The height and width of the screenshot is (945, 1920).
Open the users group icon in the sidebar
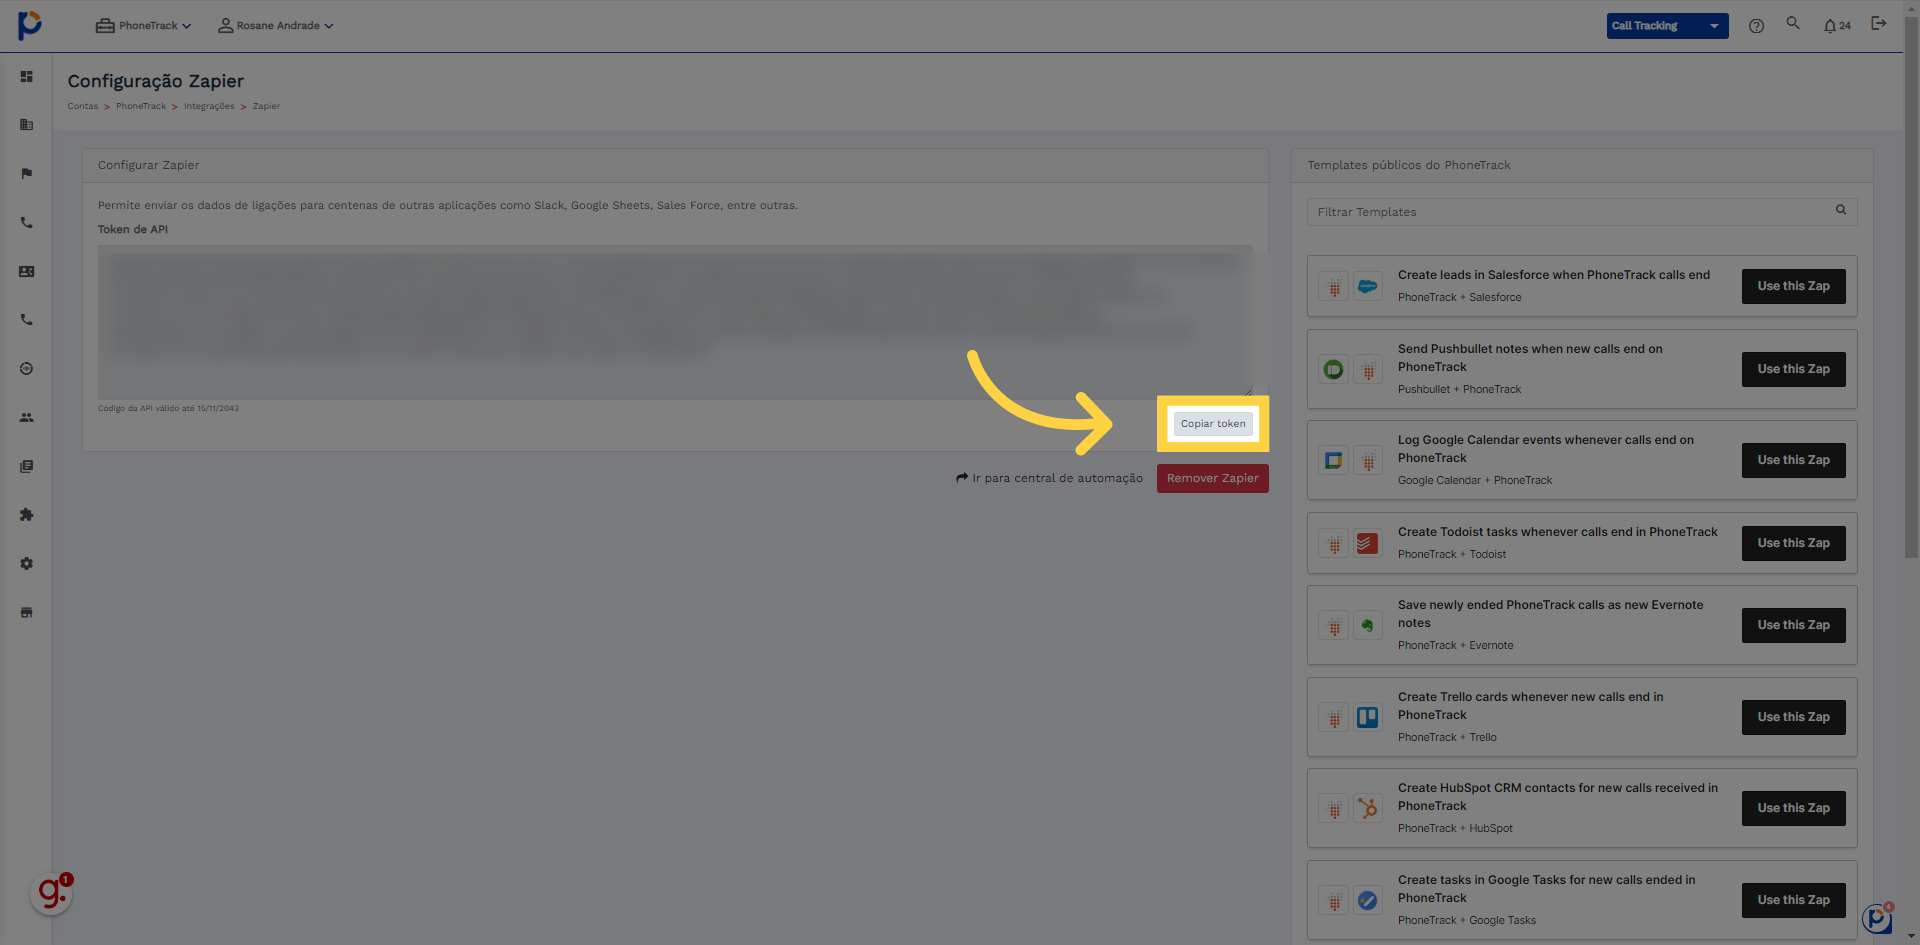(x=27, y=417)
